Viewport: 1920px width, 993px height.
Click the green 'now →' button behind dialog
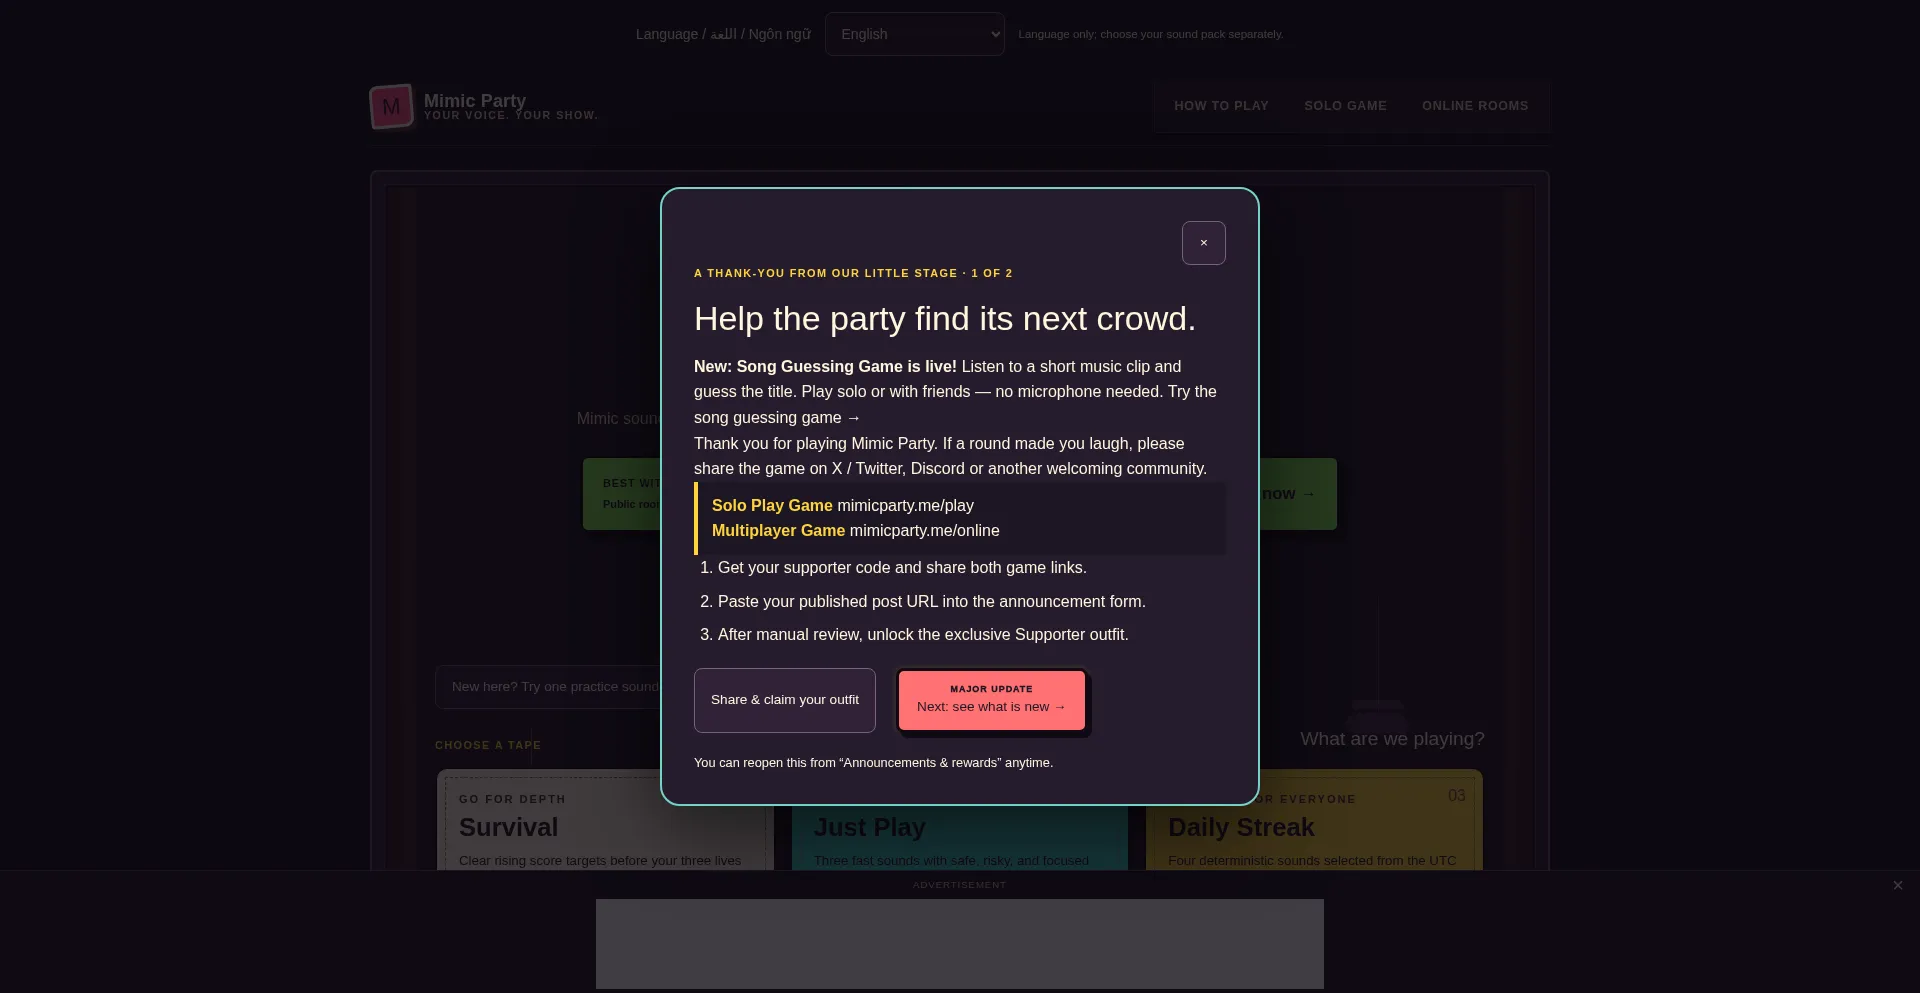(1297, 494)
